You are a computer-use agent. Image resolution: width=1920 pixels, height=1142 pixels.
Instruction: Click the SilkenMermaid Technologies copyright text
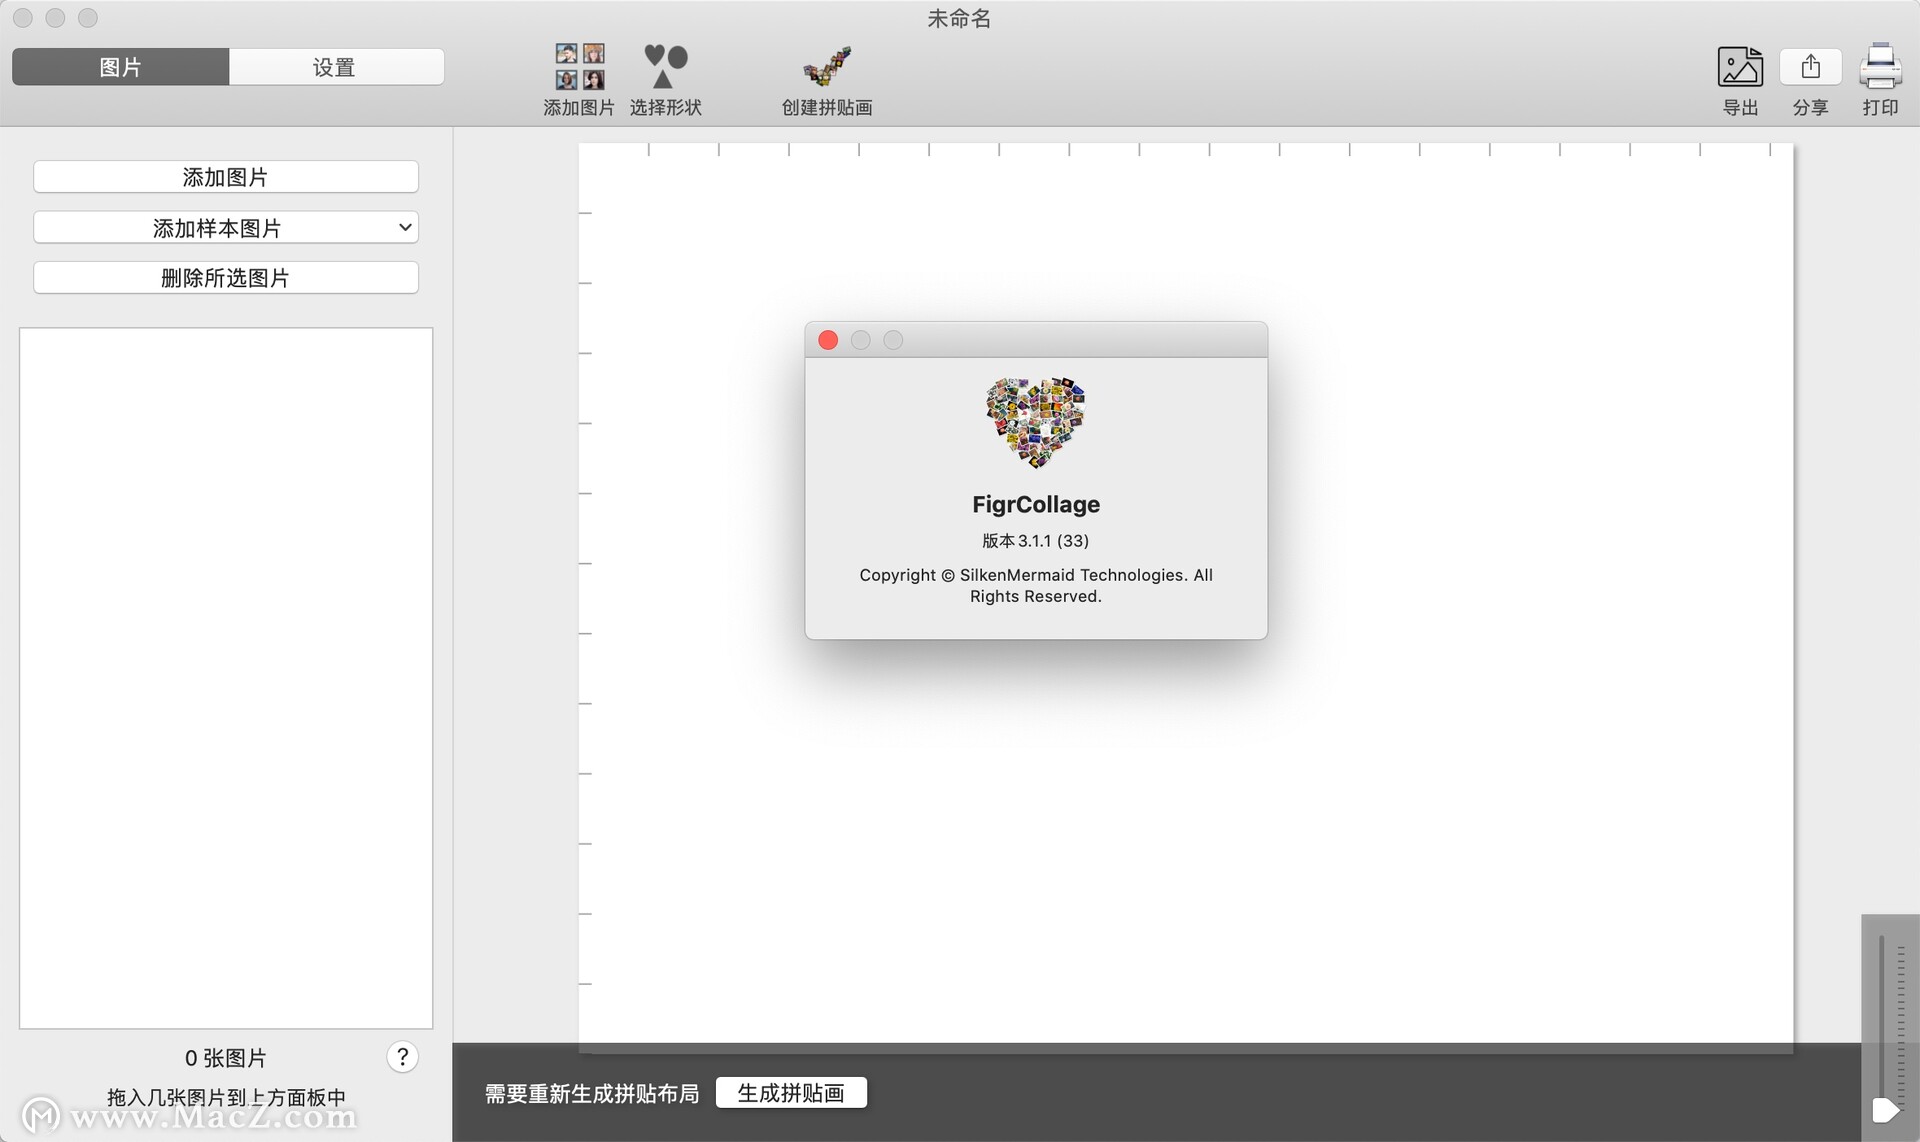pyautogui.click(x=1036, y=585)
